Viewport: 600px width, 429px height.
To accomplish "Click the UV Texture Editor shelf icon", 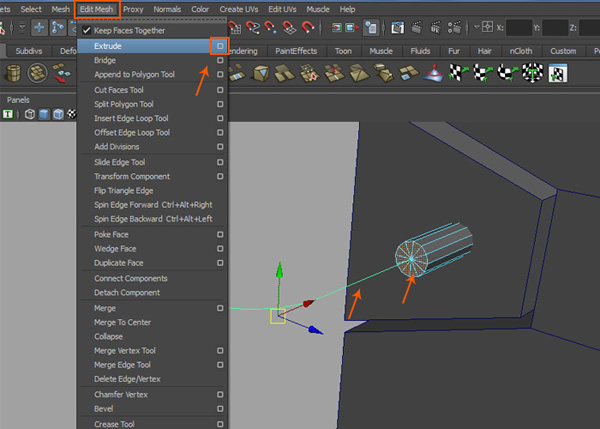I will coord(558,73).
